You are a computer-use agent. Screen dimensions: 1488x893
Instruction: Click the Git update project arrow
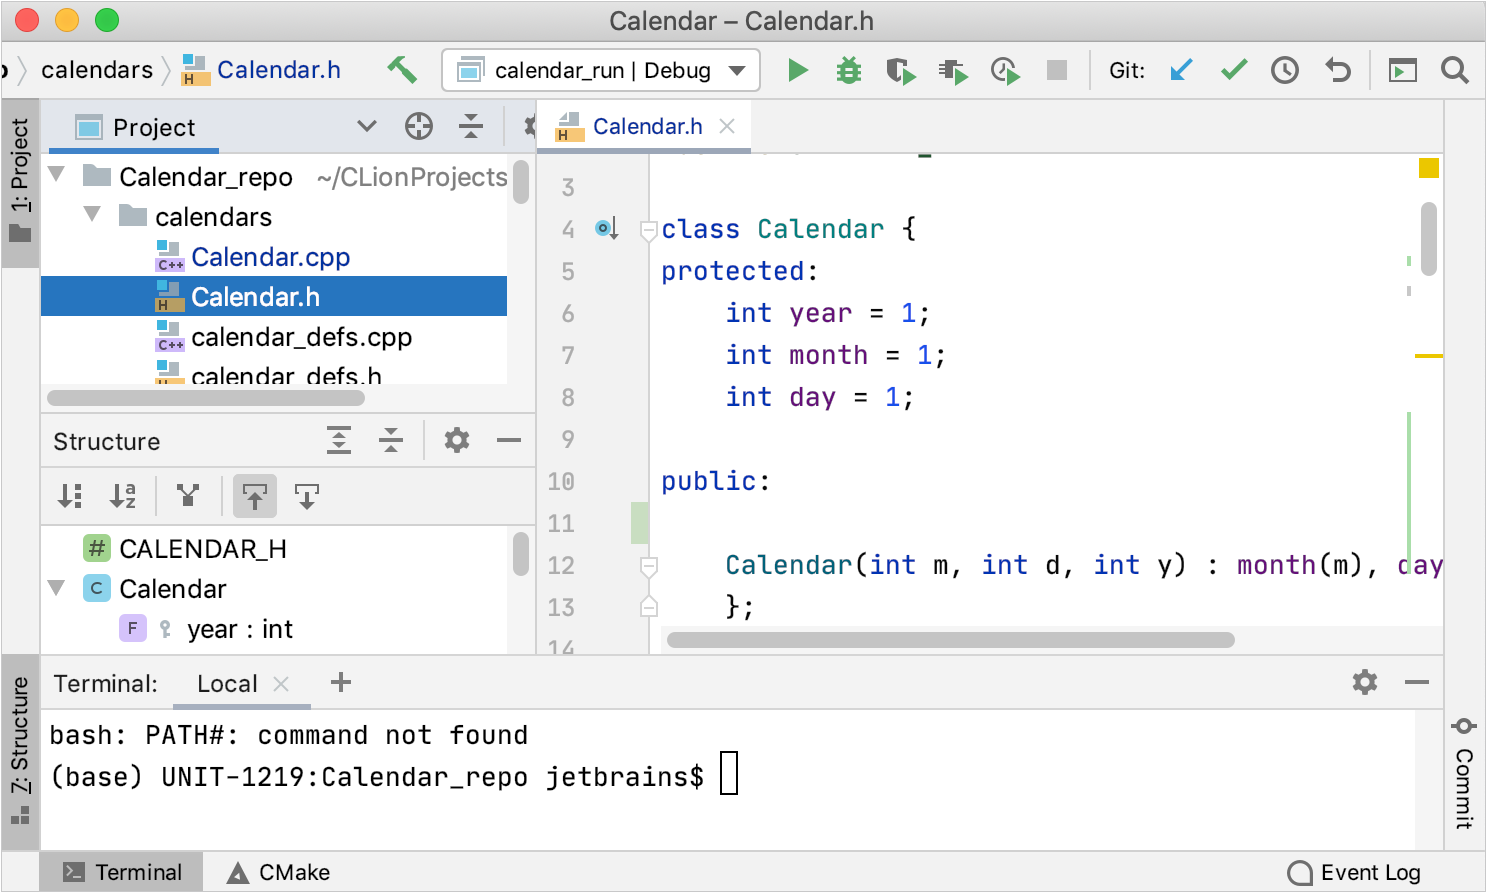click(1182, 70)
